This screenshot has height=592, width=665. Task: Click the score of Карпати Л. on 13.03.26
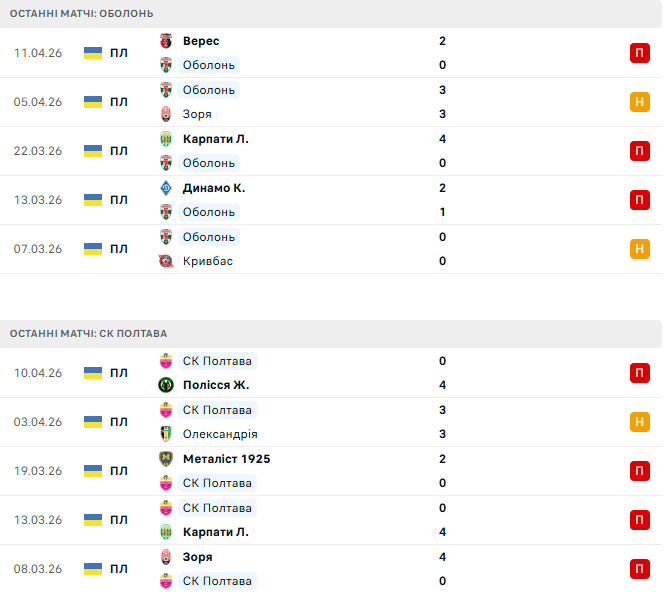point(442,532)
